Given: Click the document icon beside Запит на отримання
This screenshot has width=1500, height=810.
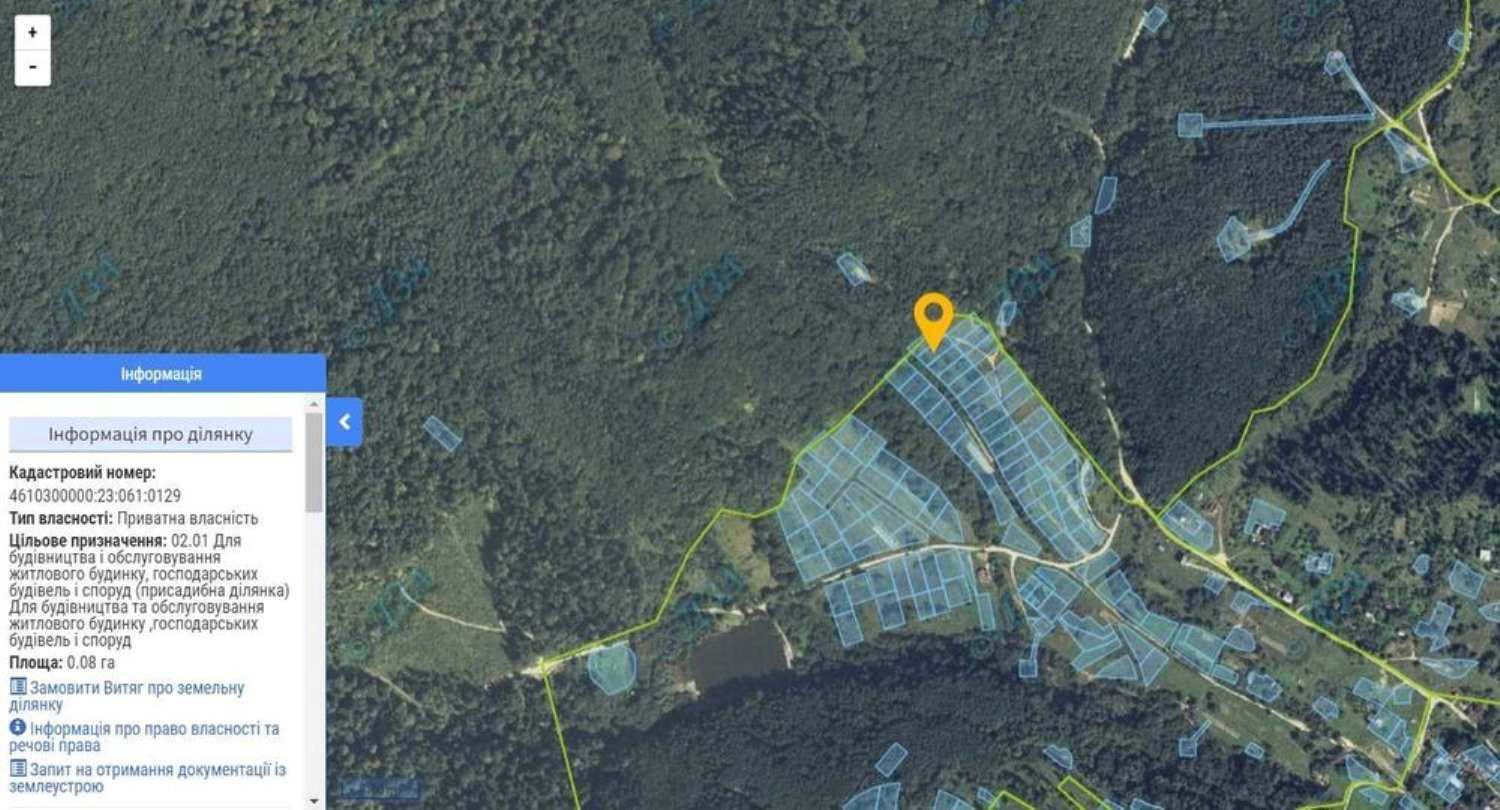Looking at the screenshot, I should pos(18,769).
